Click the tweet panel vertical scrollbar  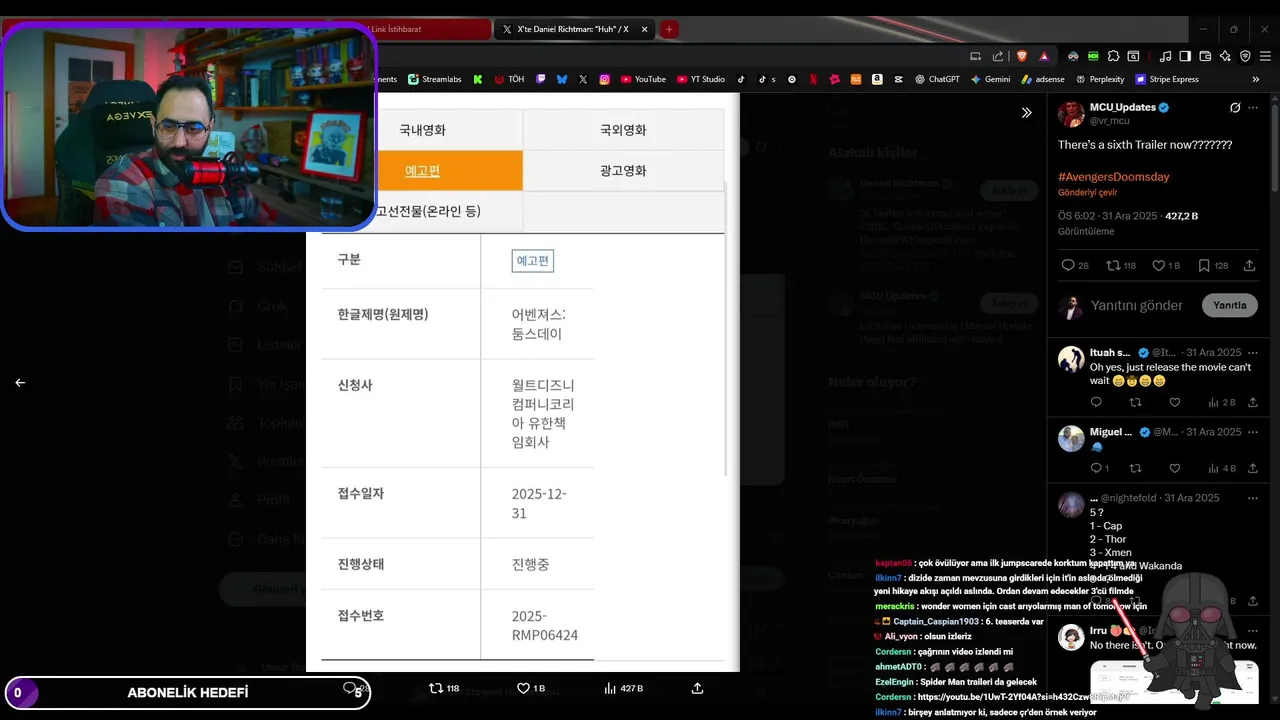1275,145
